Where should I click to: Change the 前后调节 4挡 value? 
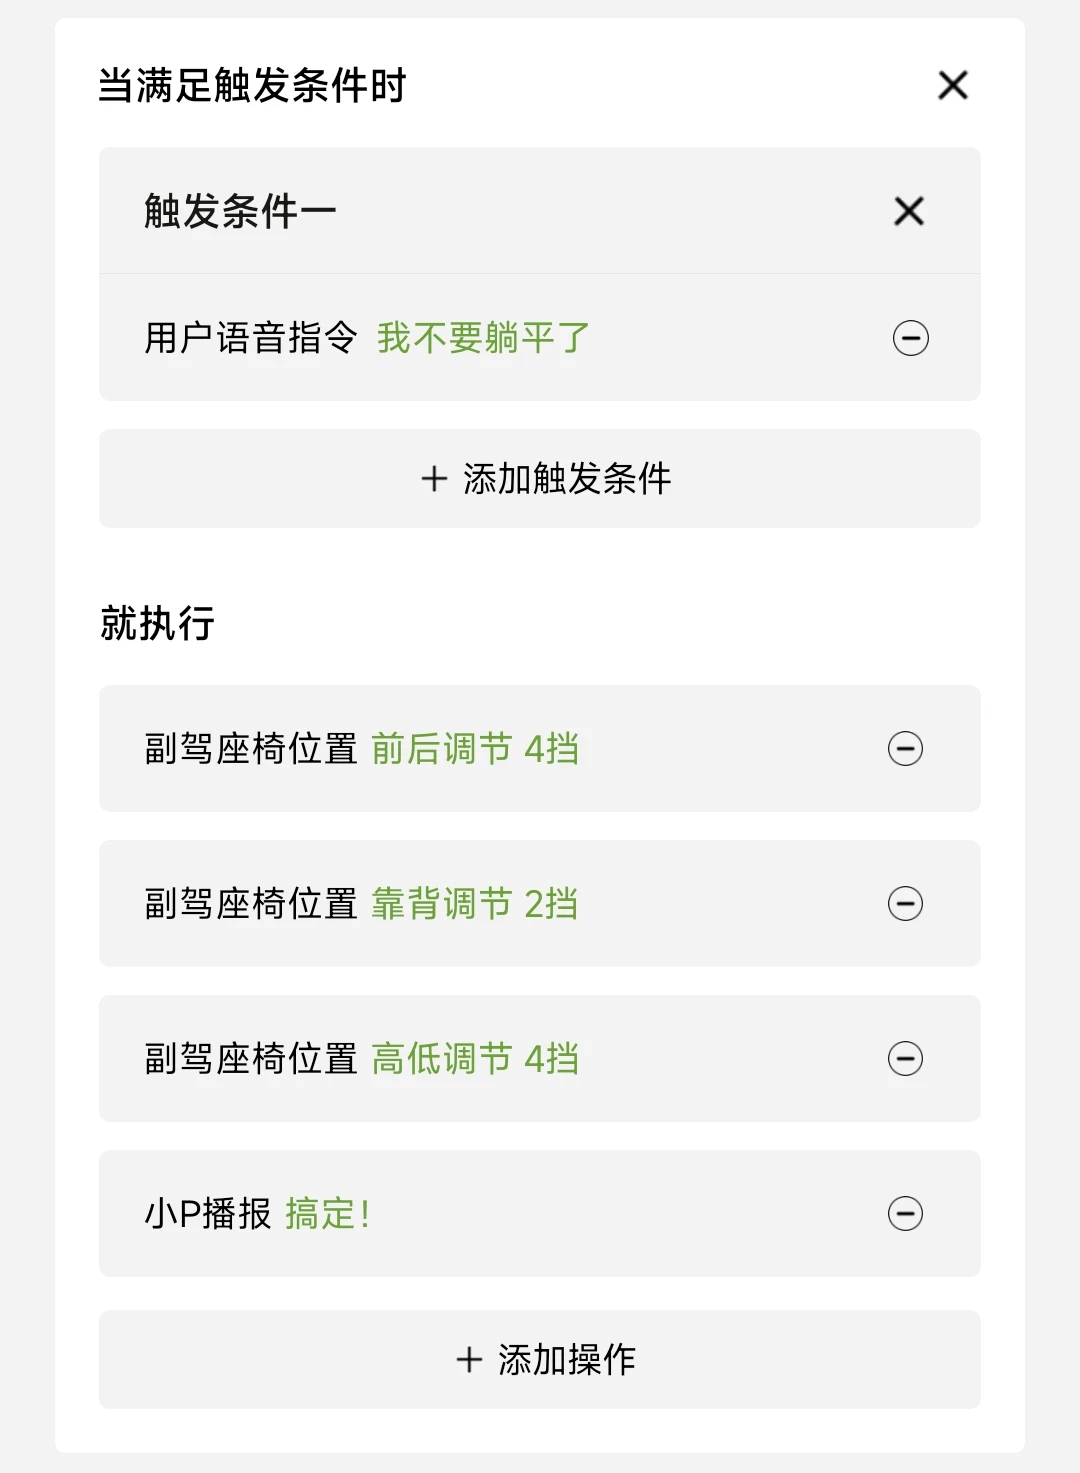(x=475, y=748)
